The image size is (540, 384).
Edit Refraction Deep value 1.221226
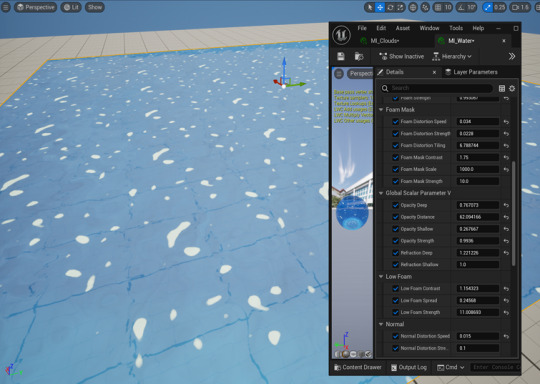(478, 253)
